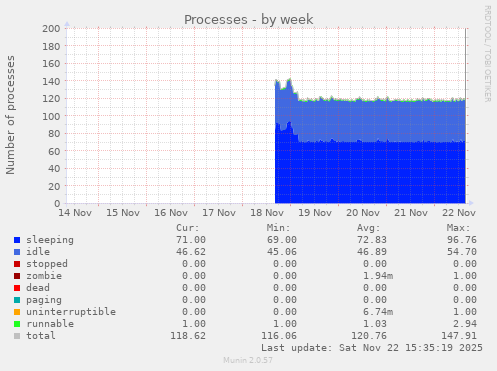Click the '20 Nov' x-axis label
Screen dimensions: 497x371
(x=363, y=213)
